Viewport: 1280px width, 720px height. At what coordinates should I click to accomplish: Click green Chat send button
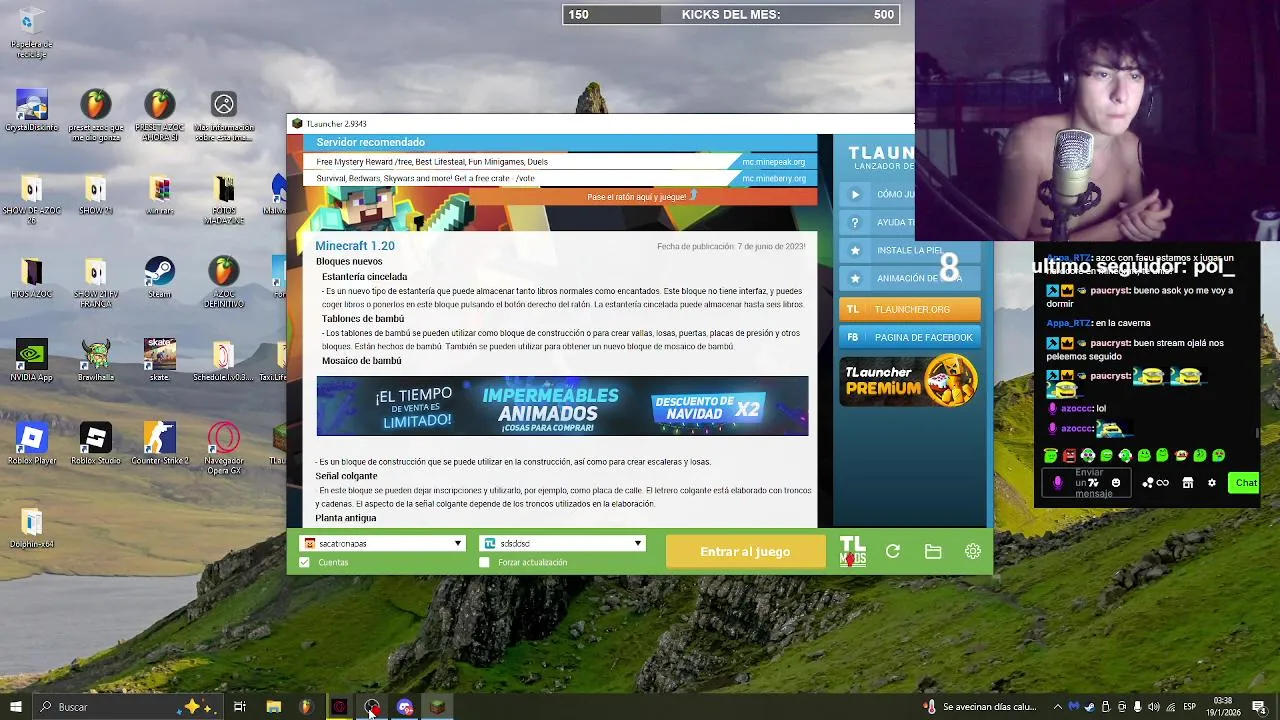[1245, 483]
